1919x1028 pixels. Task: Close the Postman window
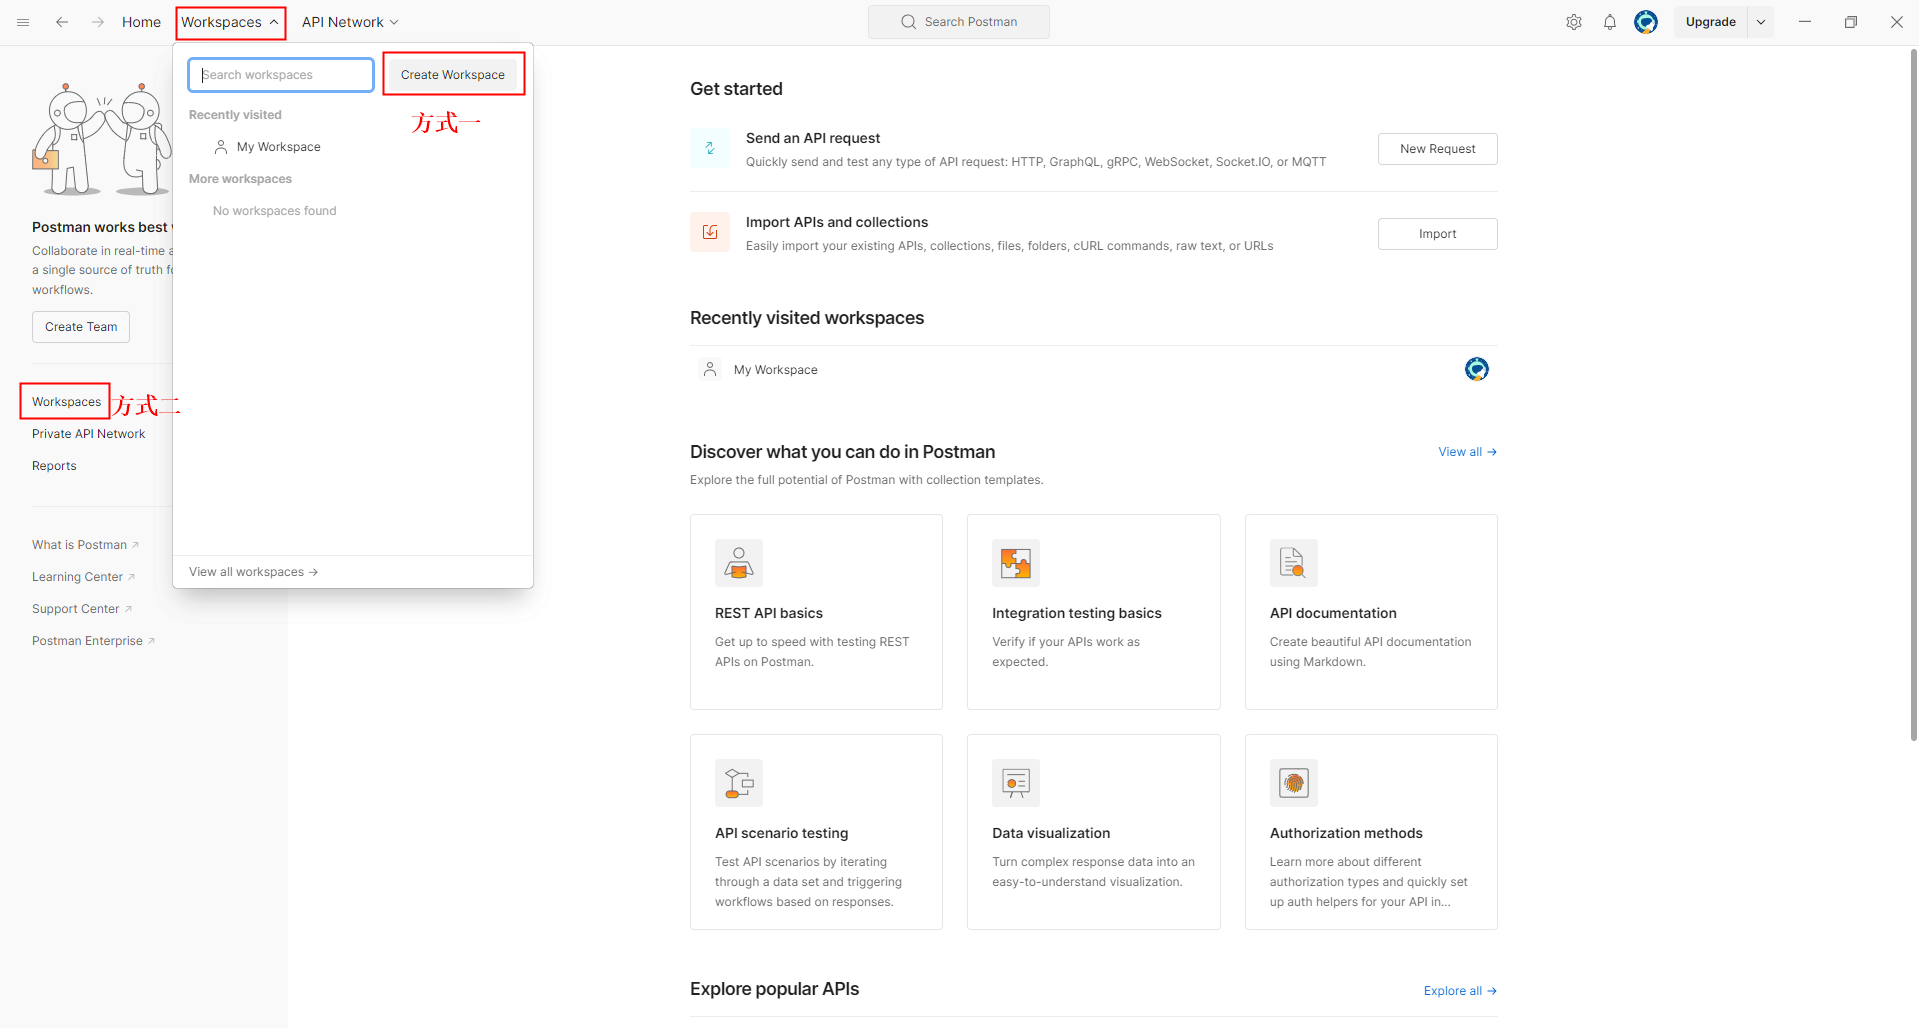click(x=1897, y=22)
